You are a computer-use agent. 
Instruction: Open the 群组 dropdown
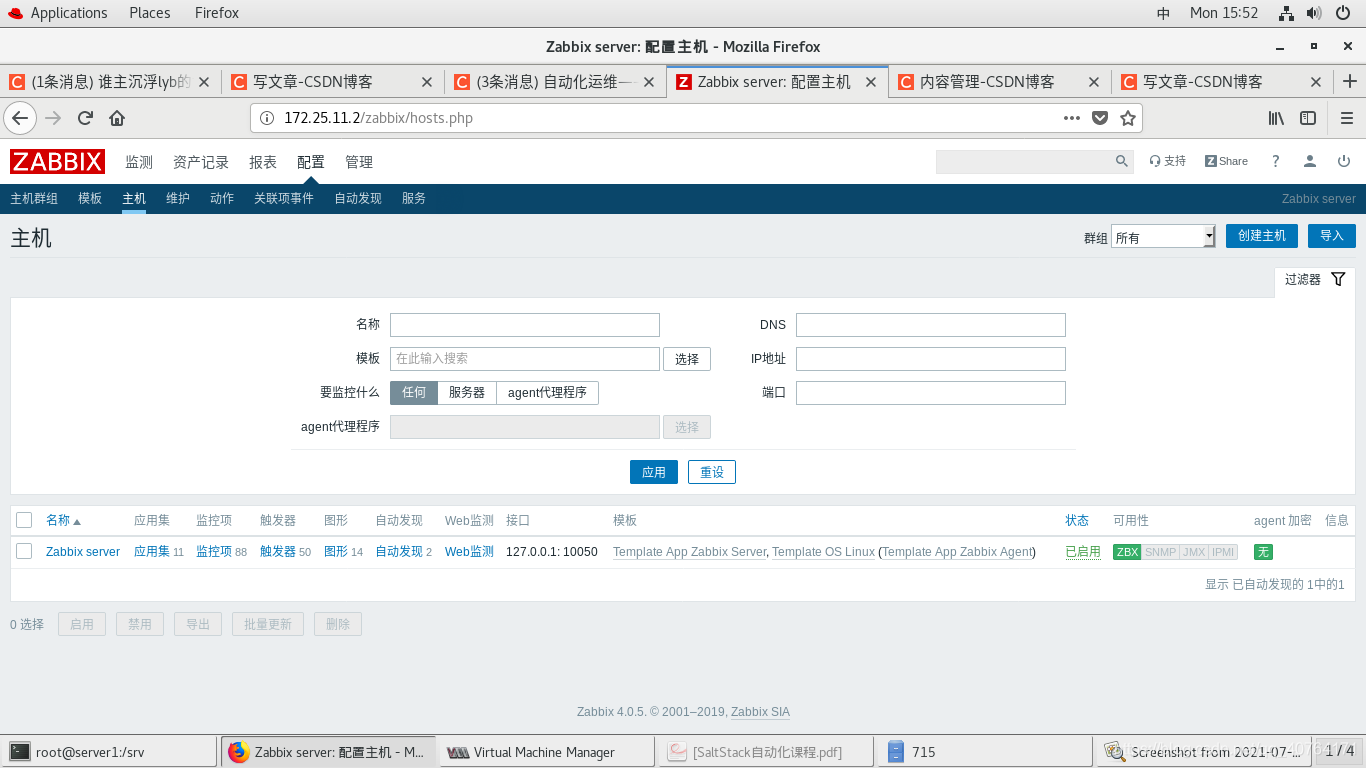click(x=1163, y=237)
